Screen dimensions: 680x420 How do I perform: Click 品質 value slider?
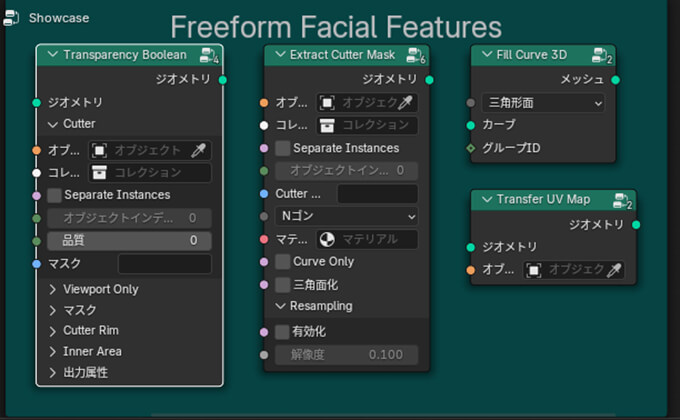click(129, 240)
